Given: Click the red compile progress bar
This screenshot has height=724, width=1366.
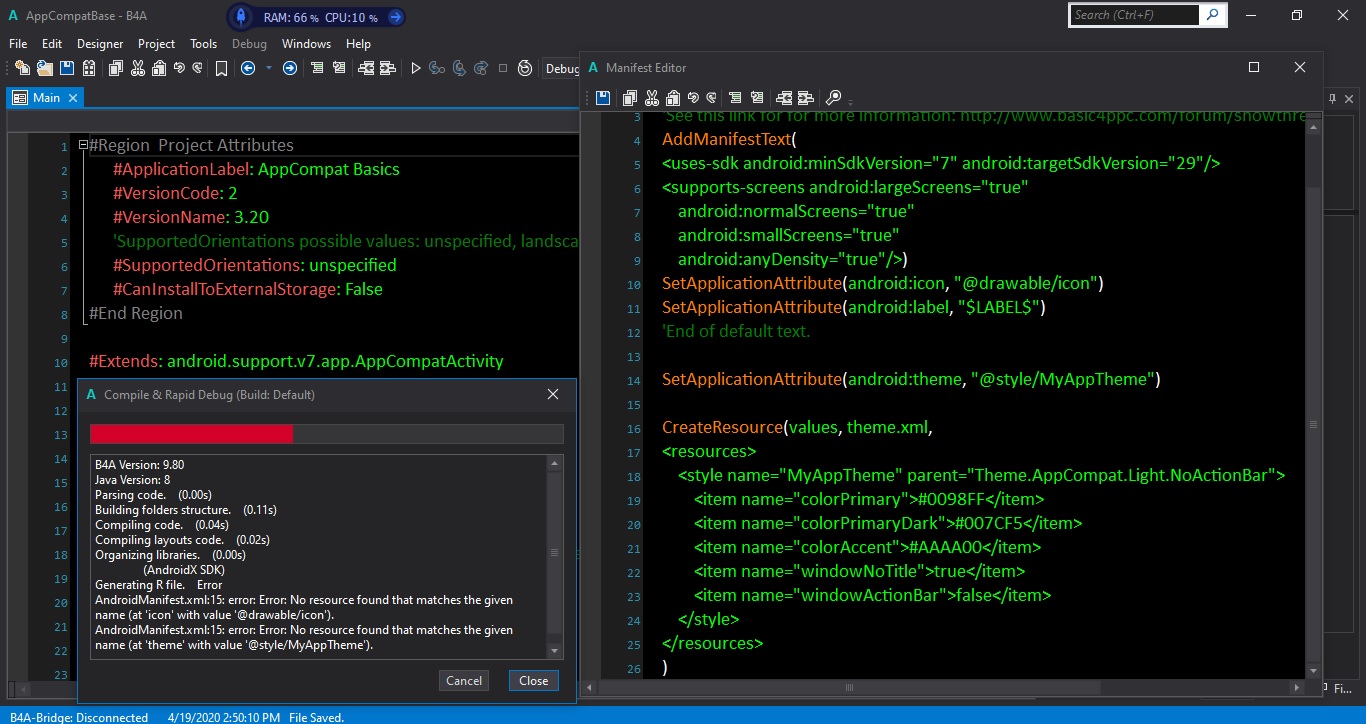Looking at the screenshot, I should [191, 433].
